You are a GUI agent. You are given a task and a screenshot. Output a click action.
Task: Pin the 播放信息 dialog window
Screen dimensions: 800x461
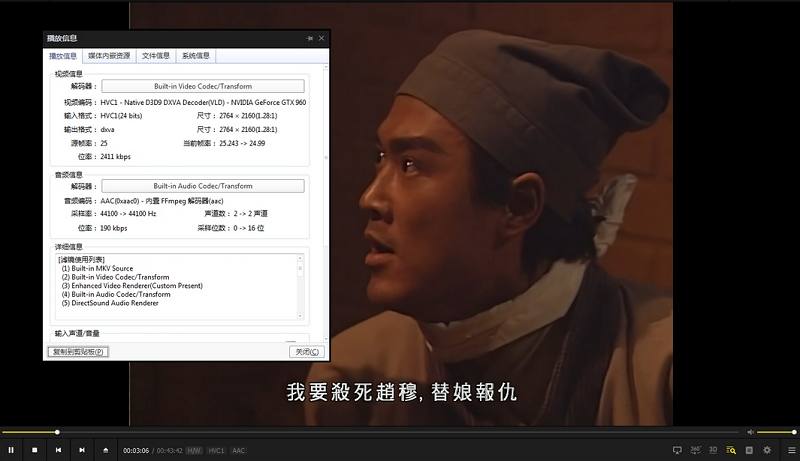click(x=309, y=38)
